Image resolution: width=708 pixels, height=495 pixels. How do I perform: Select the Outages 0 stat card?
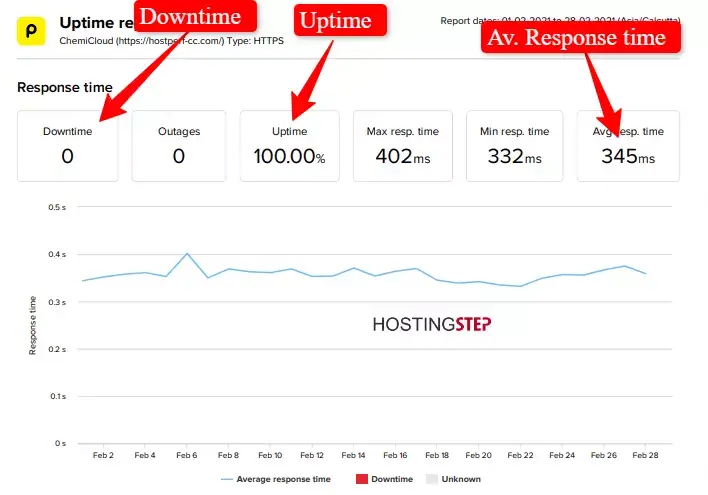(x=179, y=146)
